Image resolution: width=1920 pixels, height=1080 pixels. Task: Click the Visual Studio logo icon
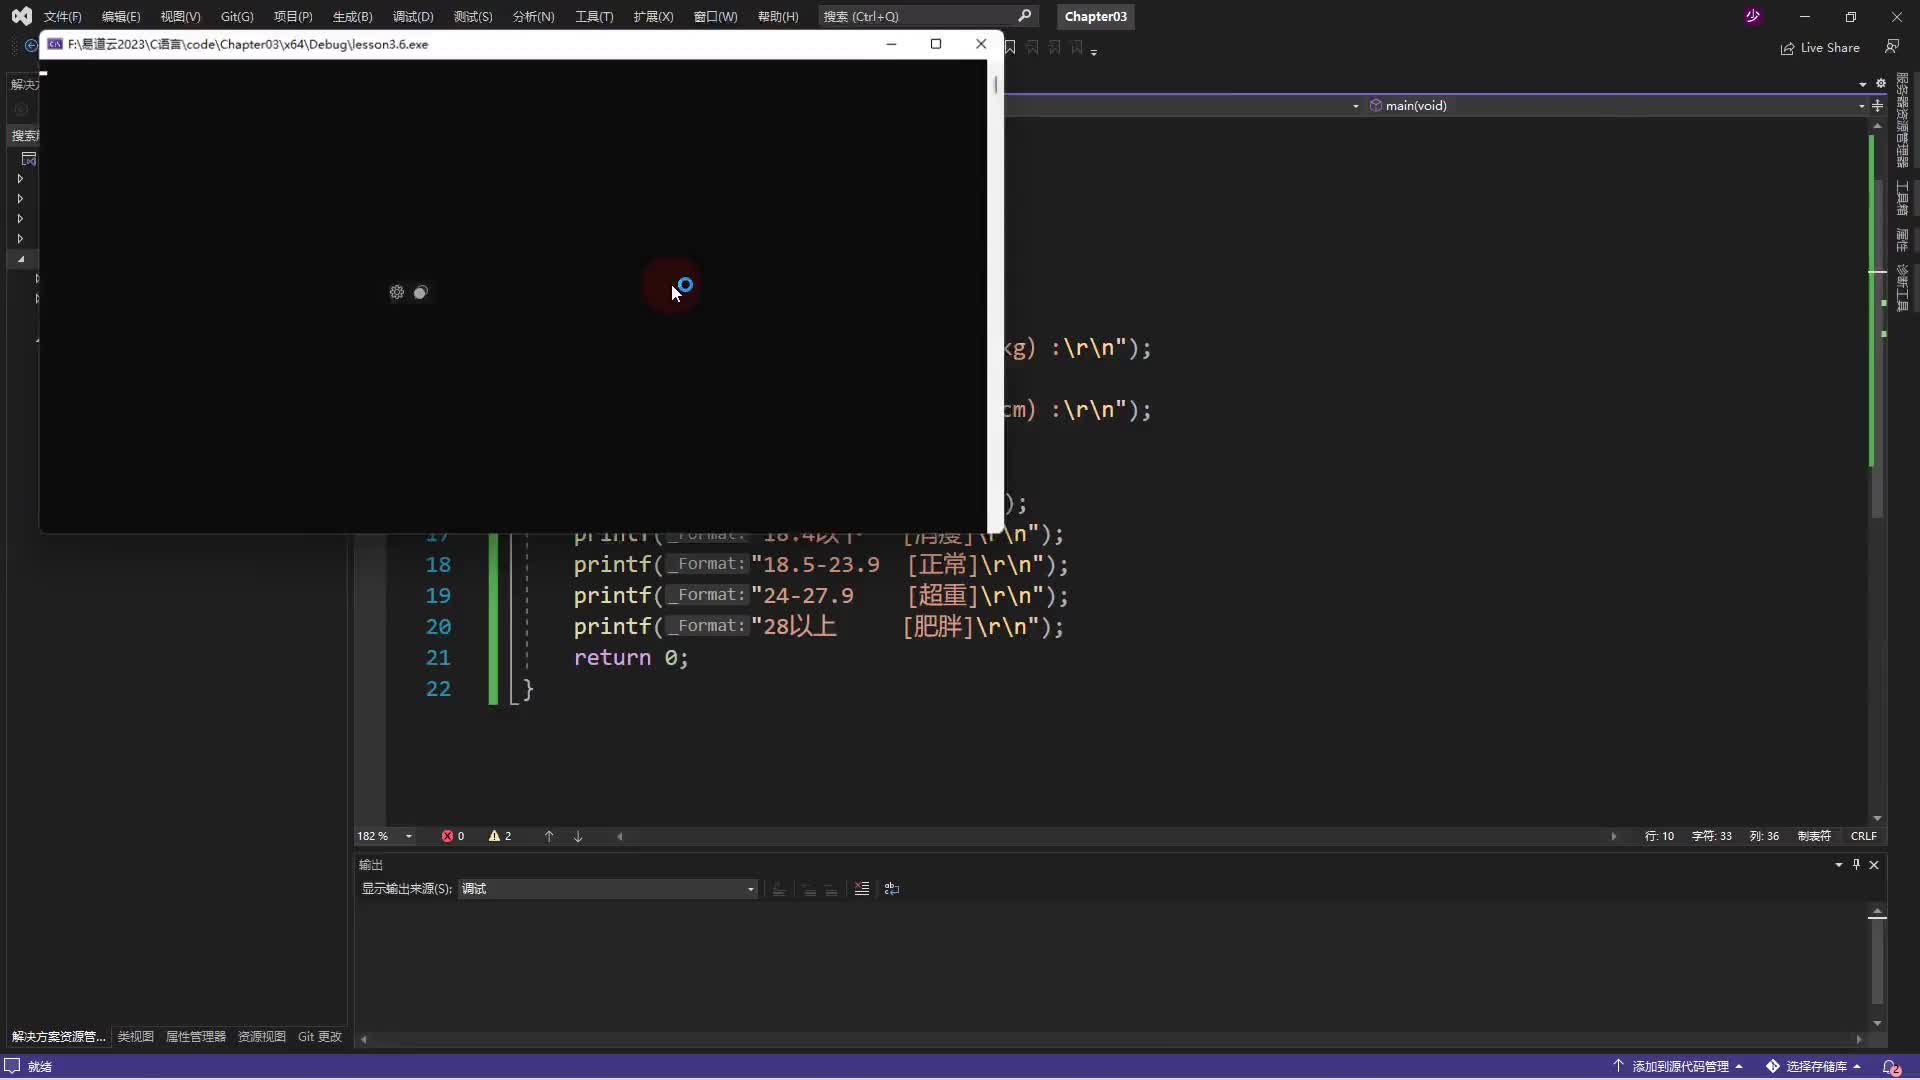[21, 16]
